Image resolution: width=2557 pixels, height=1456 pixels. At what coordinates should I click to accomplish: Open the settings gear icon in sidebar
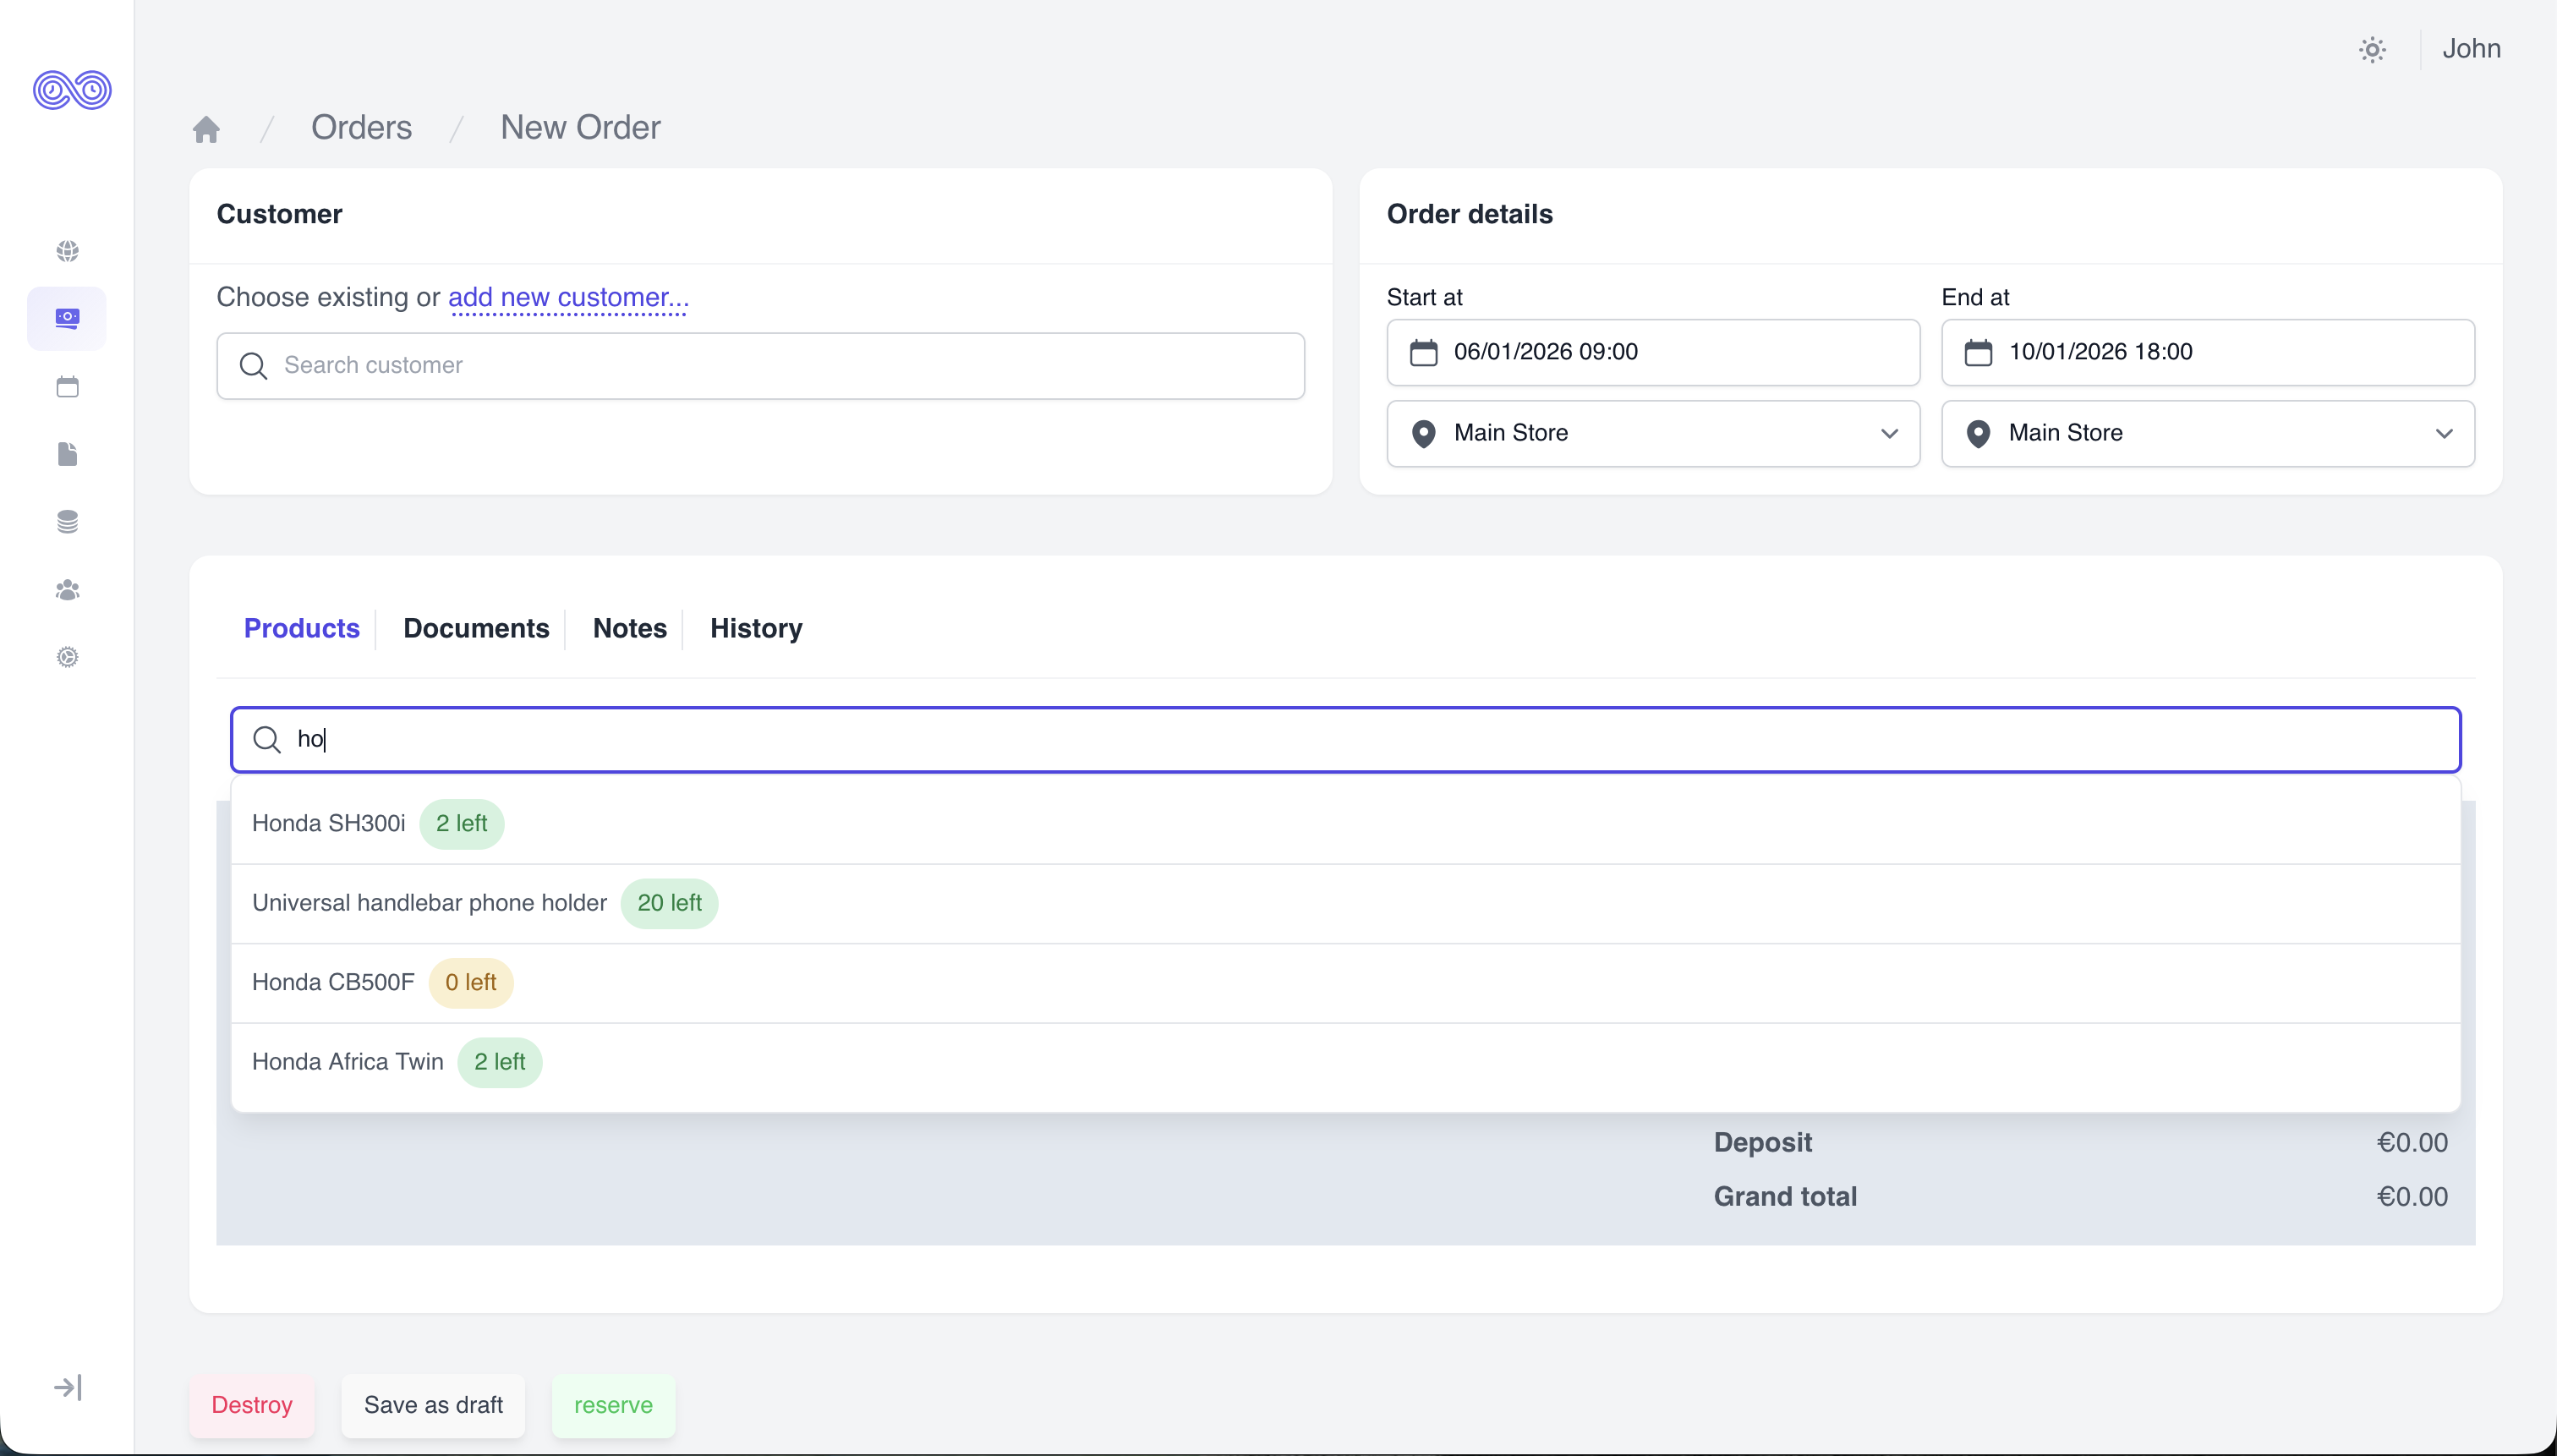pos(67,657)
